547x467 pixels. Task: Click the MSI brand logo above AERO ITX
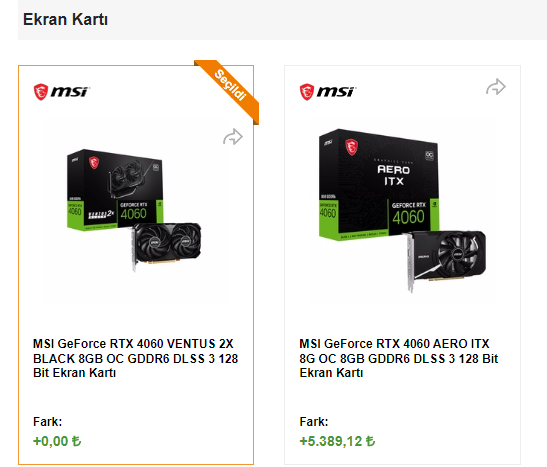coord(328,92)
